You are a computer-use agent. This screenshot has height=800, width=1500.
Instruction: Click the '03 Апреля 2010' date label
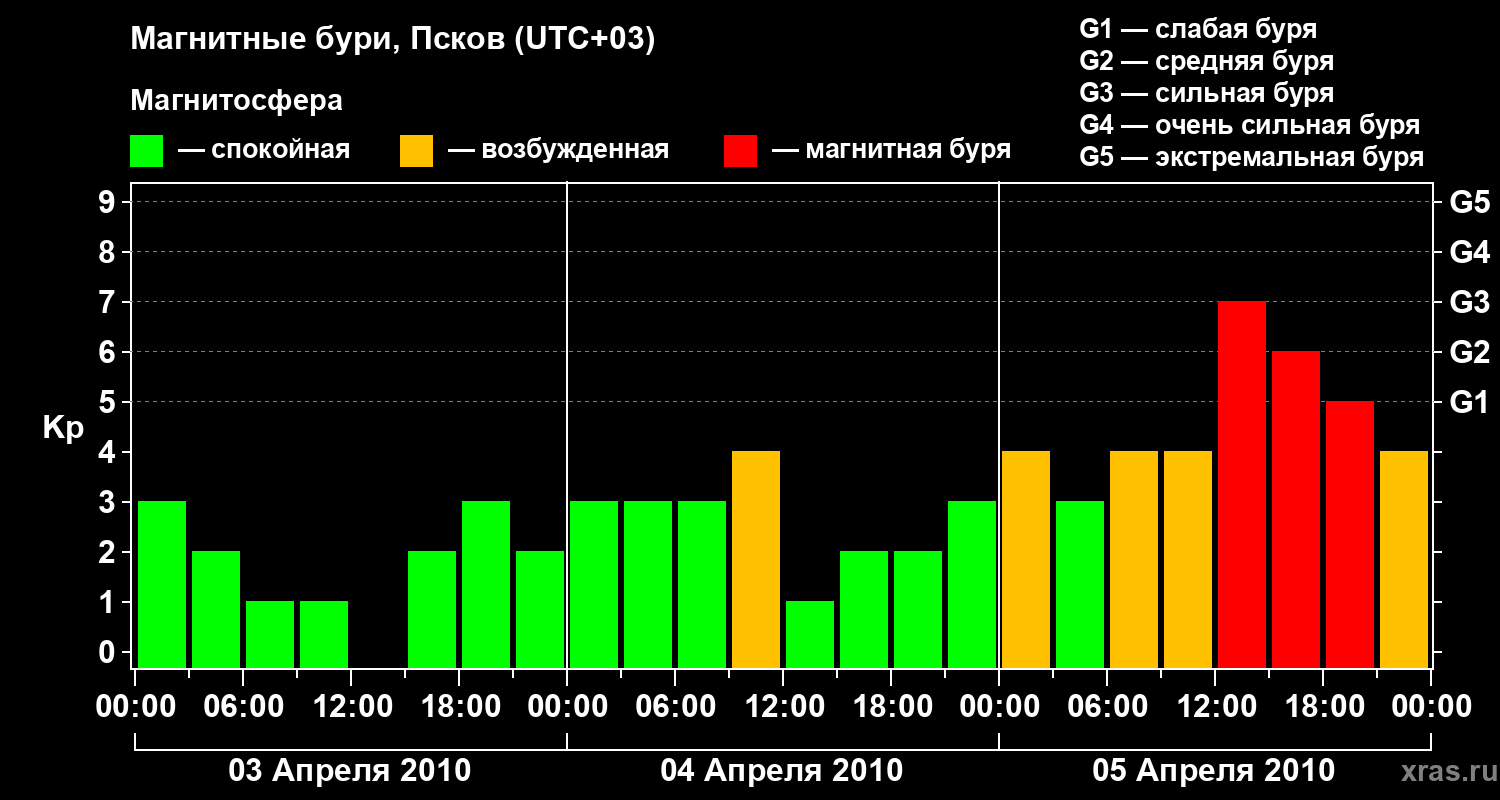[x=350, y=771]
